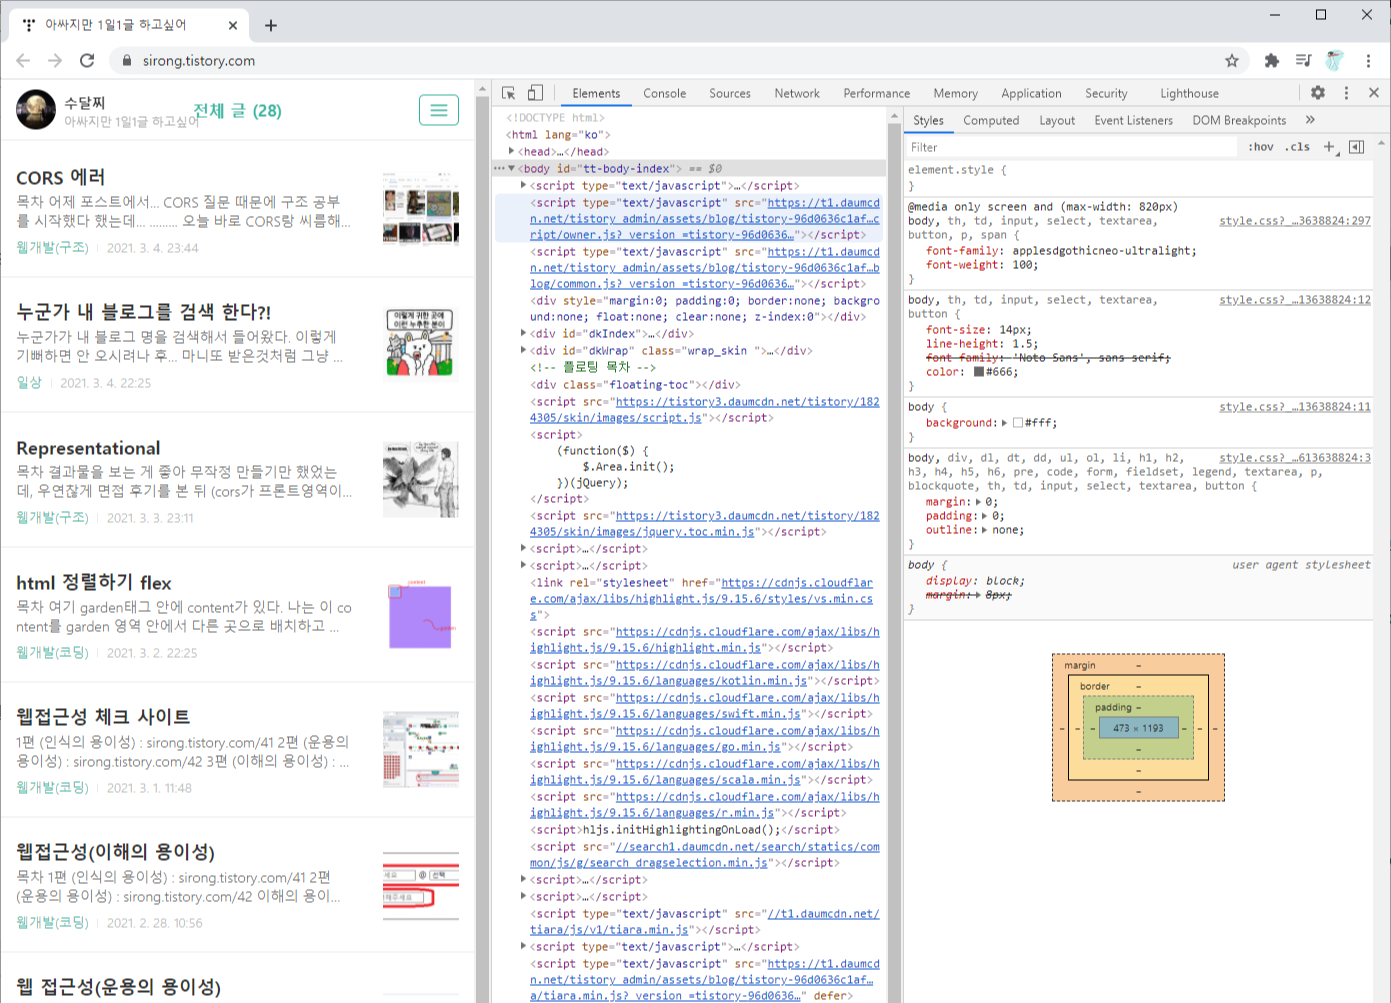Open the highlight.min.js script URL link
The height and width of the screenshot is (1003, 1391).
click(x=704, y=639)
